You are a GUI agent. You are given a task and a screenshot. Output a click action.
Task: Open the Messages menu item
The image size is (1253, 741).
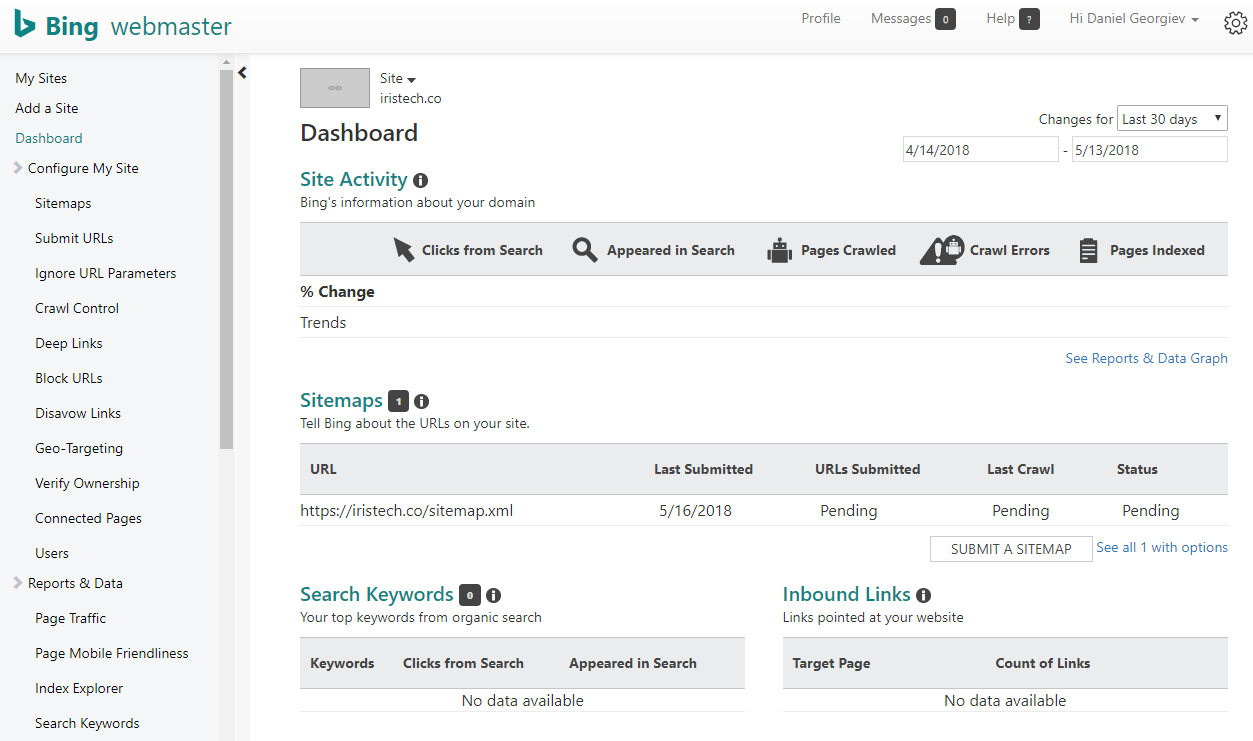click(x=901, y=19)
